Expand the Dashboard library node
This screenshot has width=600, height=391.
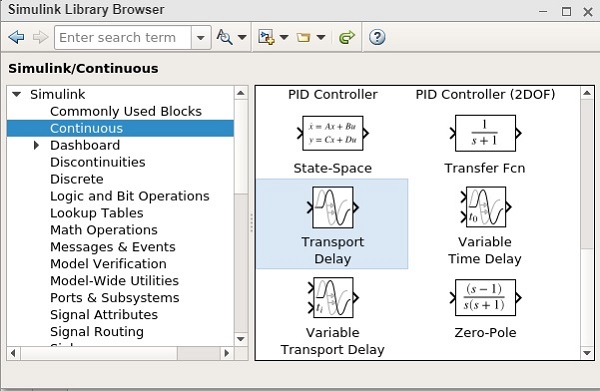(36, 145)
